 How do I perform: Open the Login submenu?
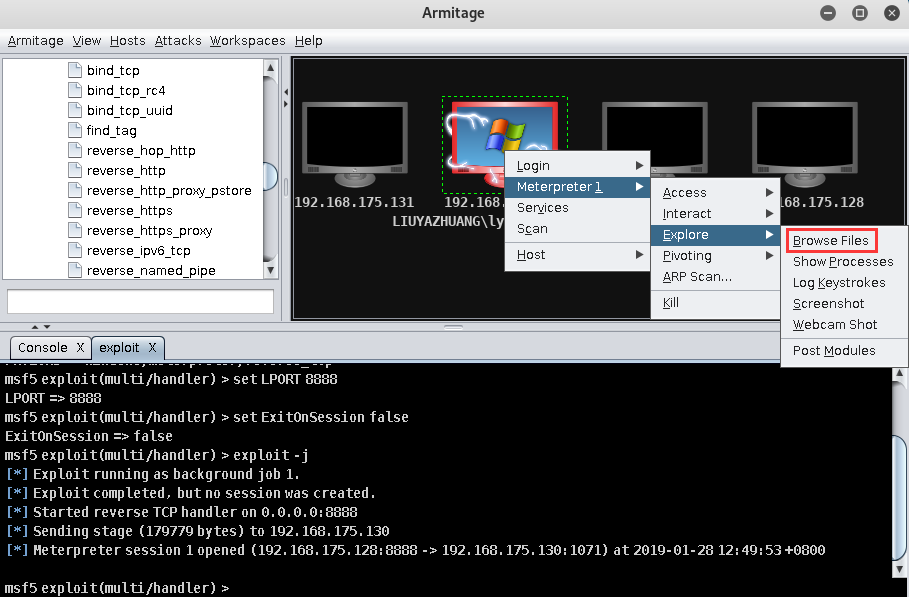(577, 166)
